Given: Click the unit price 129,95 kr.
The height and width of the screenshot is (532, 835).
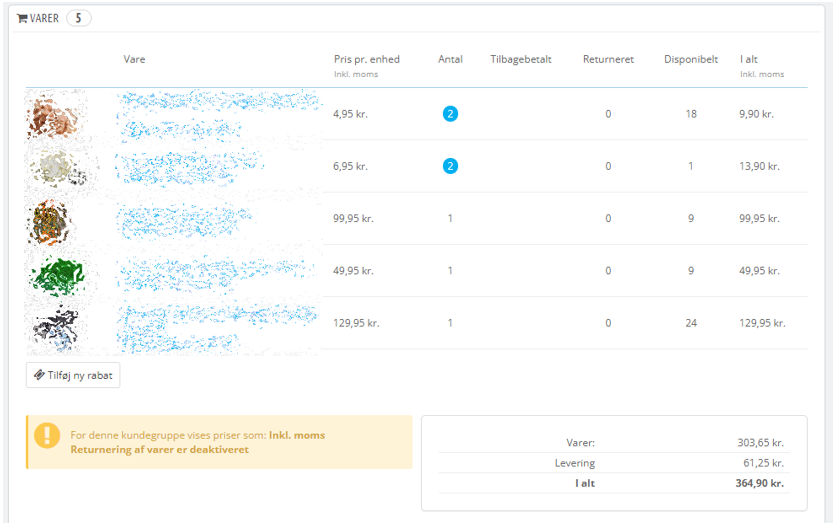Looking at the screenshot, I should click(356, 323).
